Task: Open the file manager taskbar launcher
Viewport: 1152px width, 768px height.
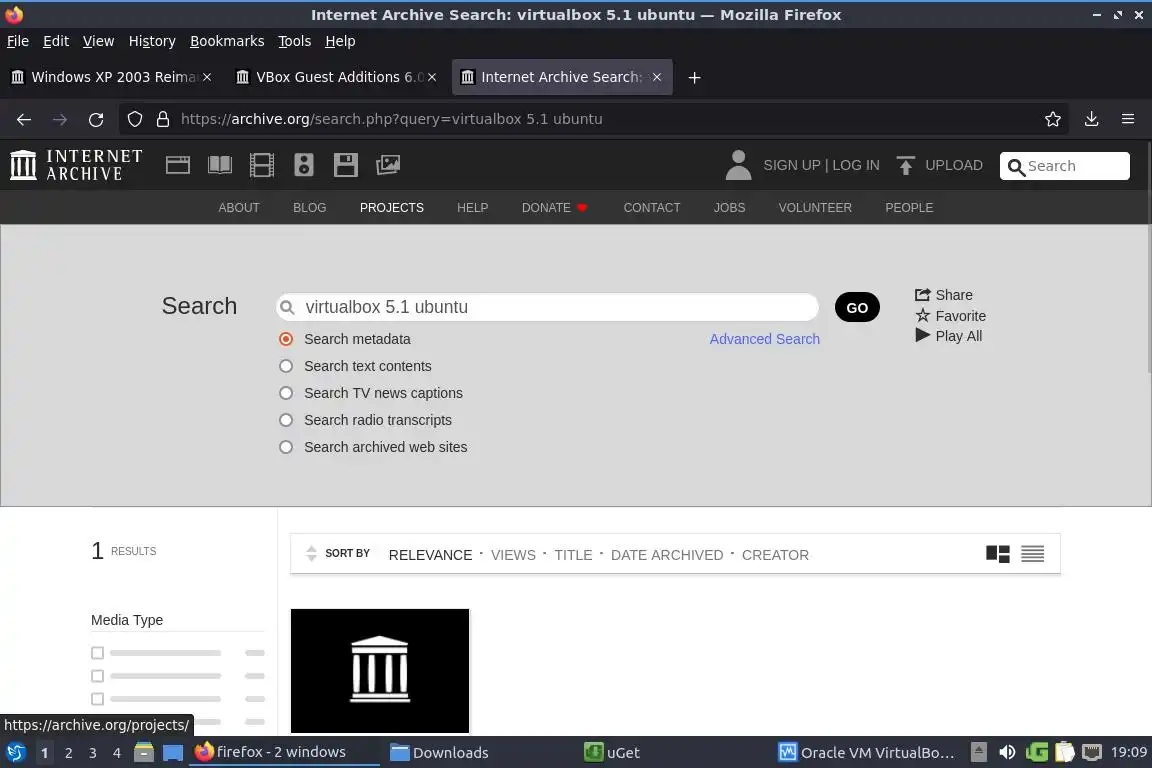Action: [144, 753]
